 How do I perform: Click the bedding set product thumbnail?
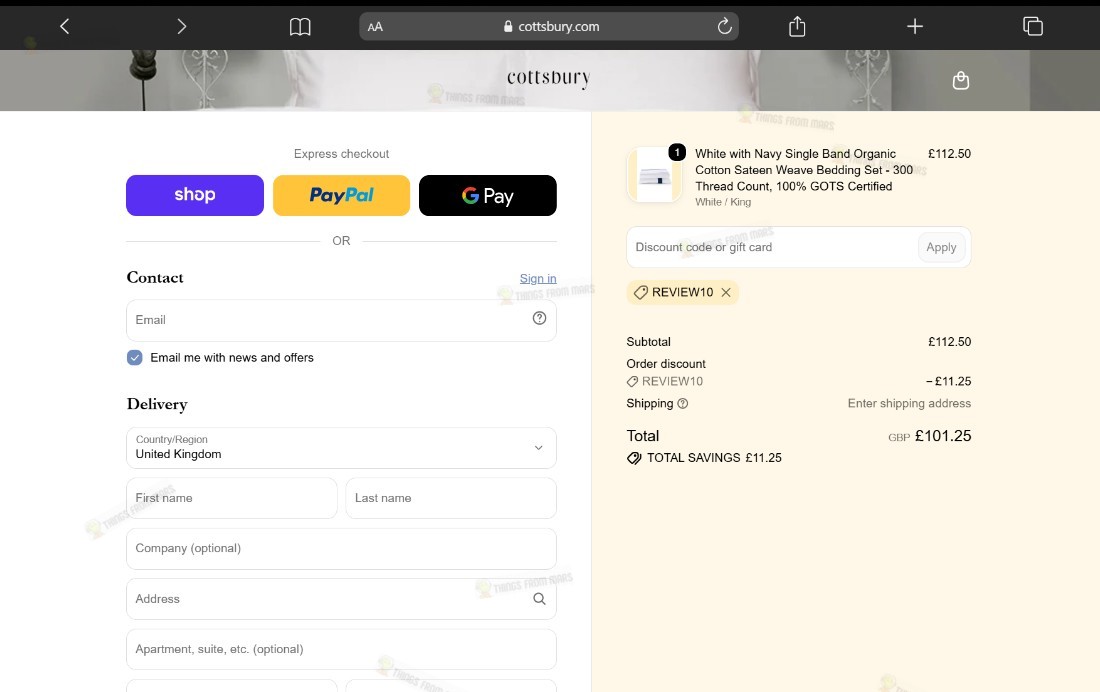coord(655,175)
